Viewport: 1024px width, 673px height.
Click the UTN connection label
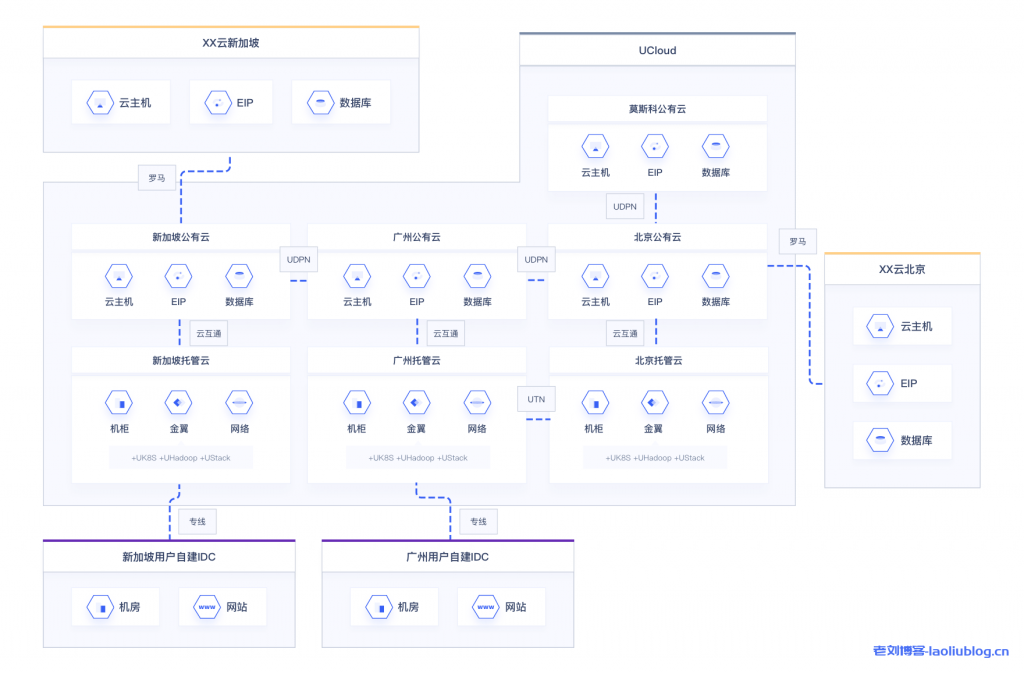536,399
